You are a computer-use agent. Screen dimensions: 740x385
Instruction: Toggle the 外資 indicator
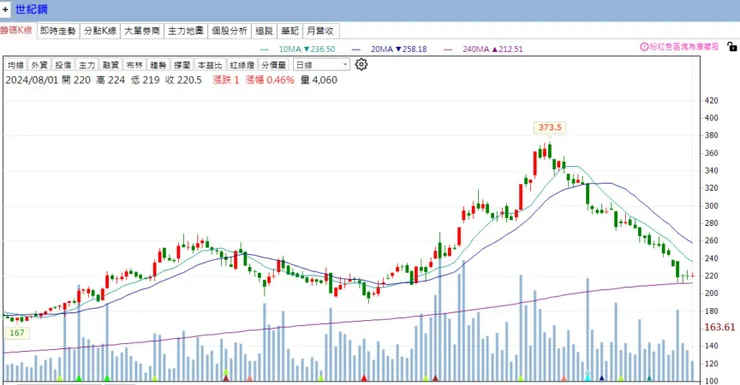39,65
